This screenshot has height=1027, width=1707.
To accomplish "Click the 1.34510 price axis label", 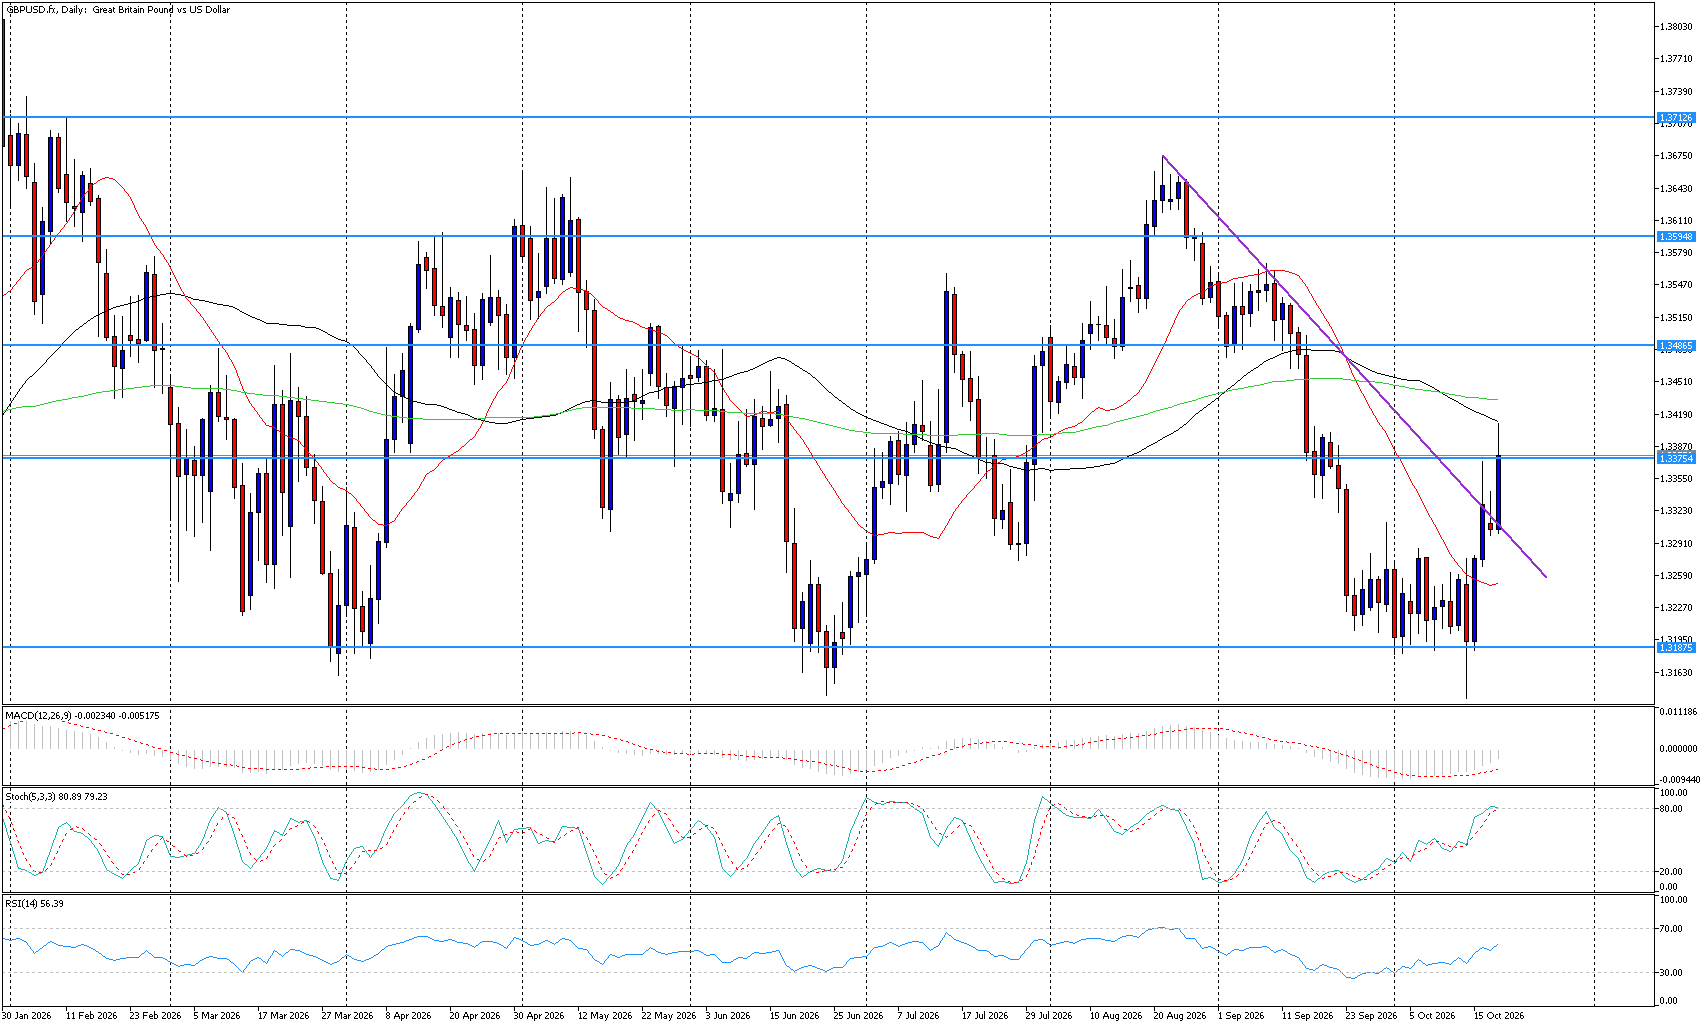I will coord(1676,382).
